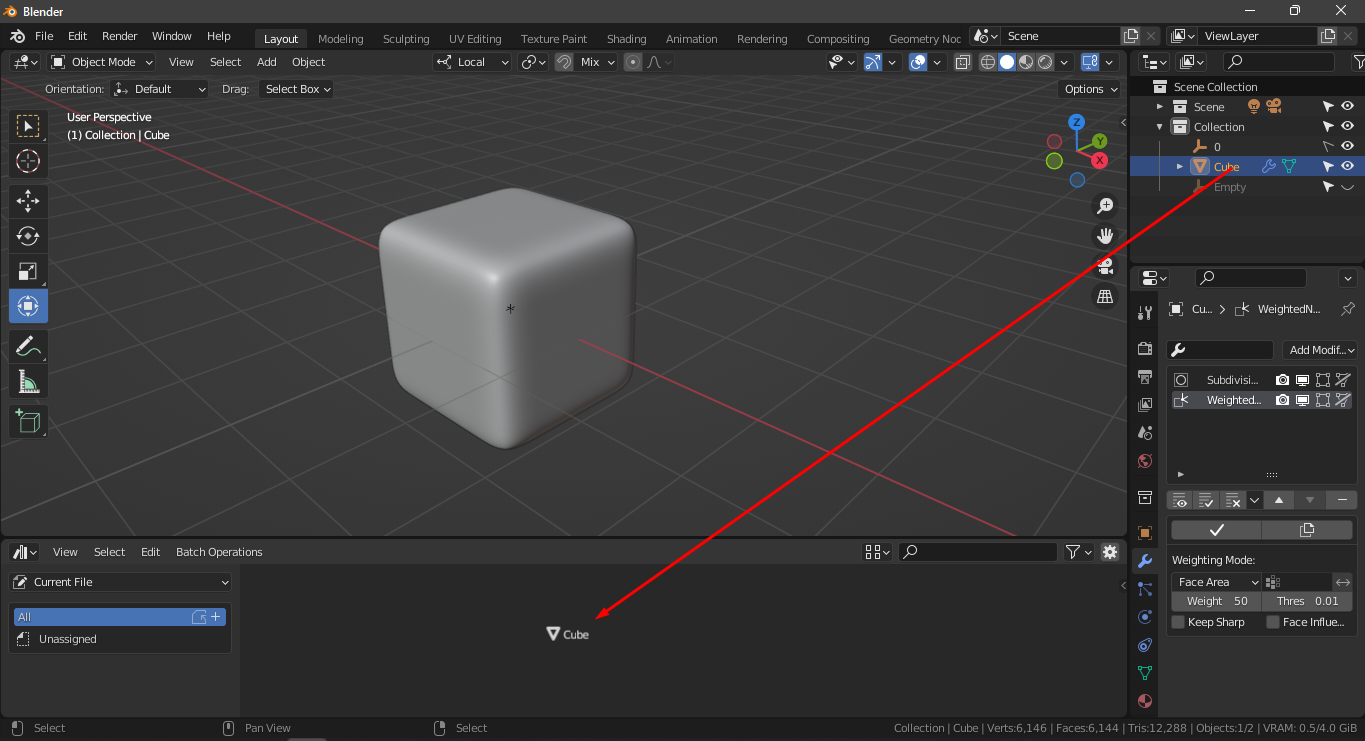
Task: Toggle render visibility of Subdivision modifier
Action: 1282,380
